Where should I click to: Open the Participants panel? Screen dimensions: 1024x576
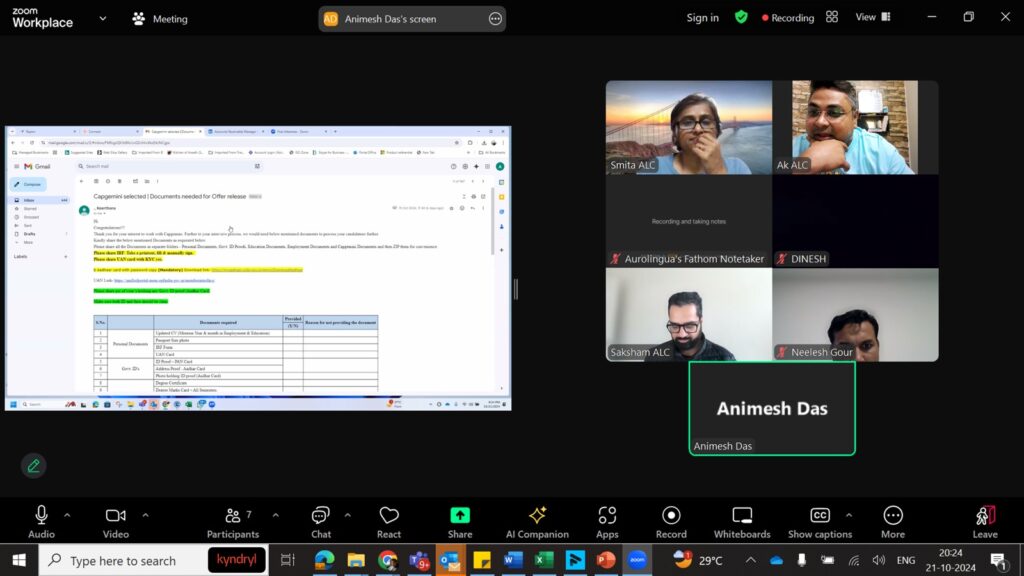click(x=233, y=521)
